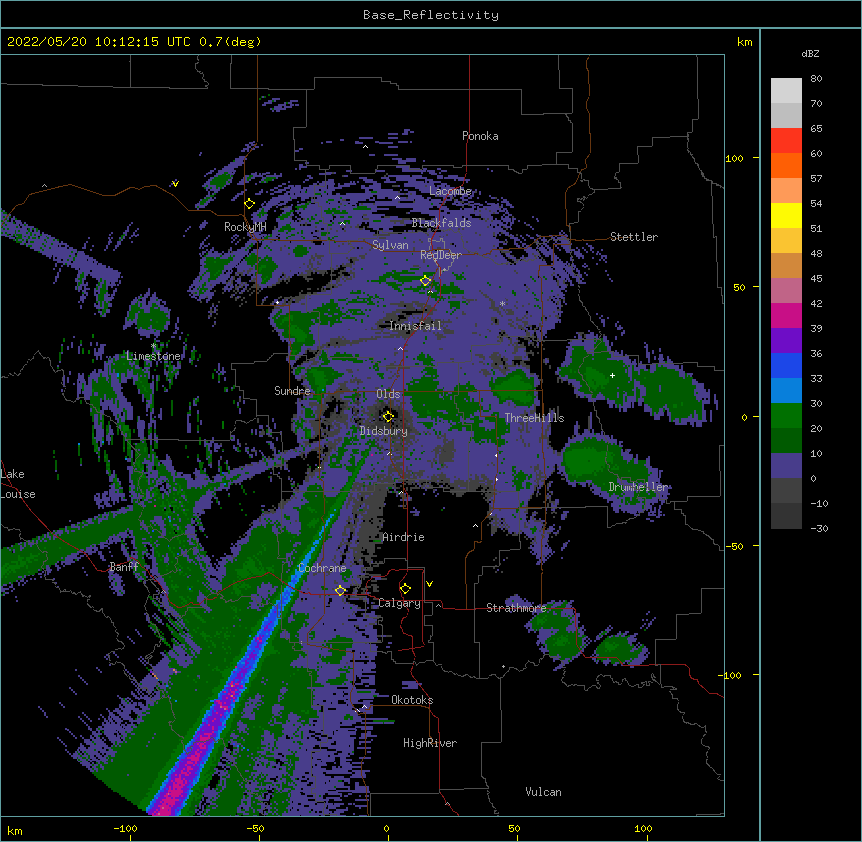
Task: Click the Innisfail label
Action: [x=415, y=326]
